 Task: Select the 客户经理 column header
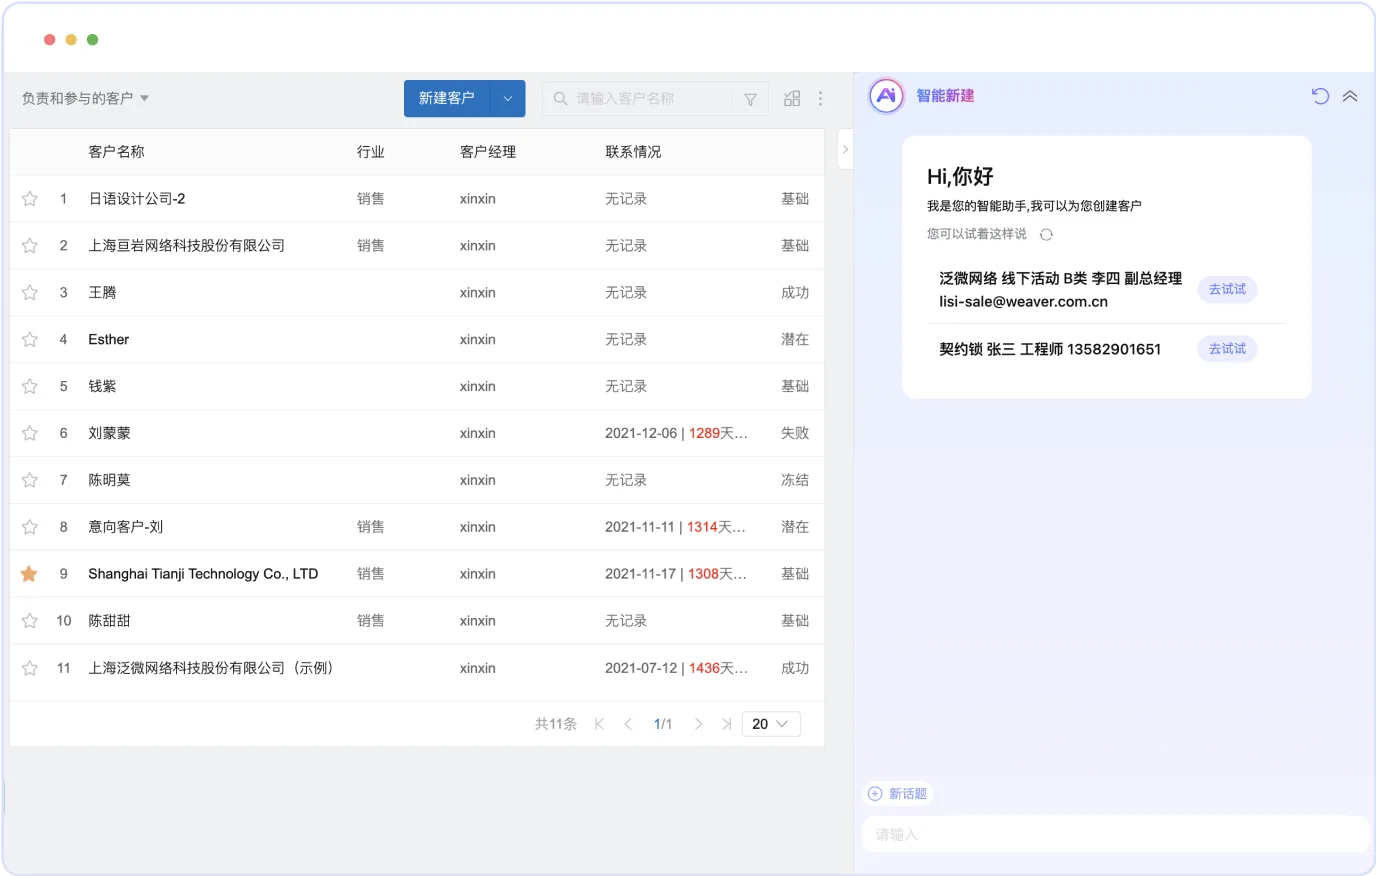coord(488,152)
